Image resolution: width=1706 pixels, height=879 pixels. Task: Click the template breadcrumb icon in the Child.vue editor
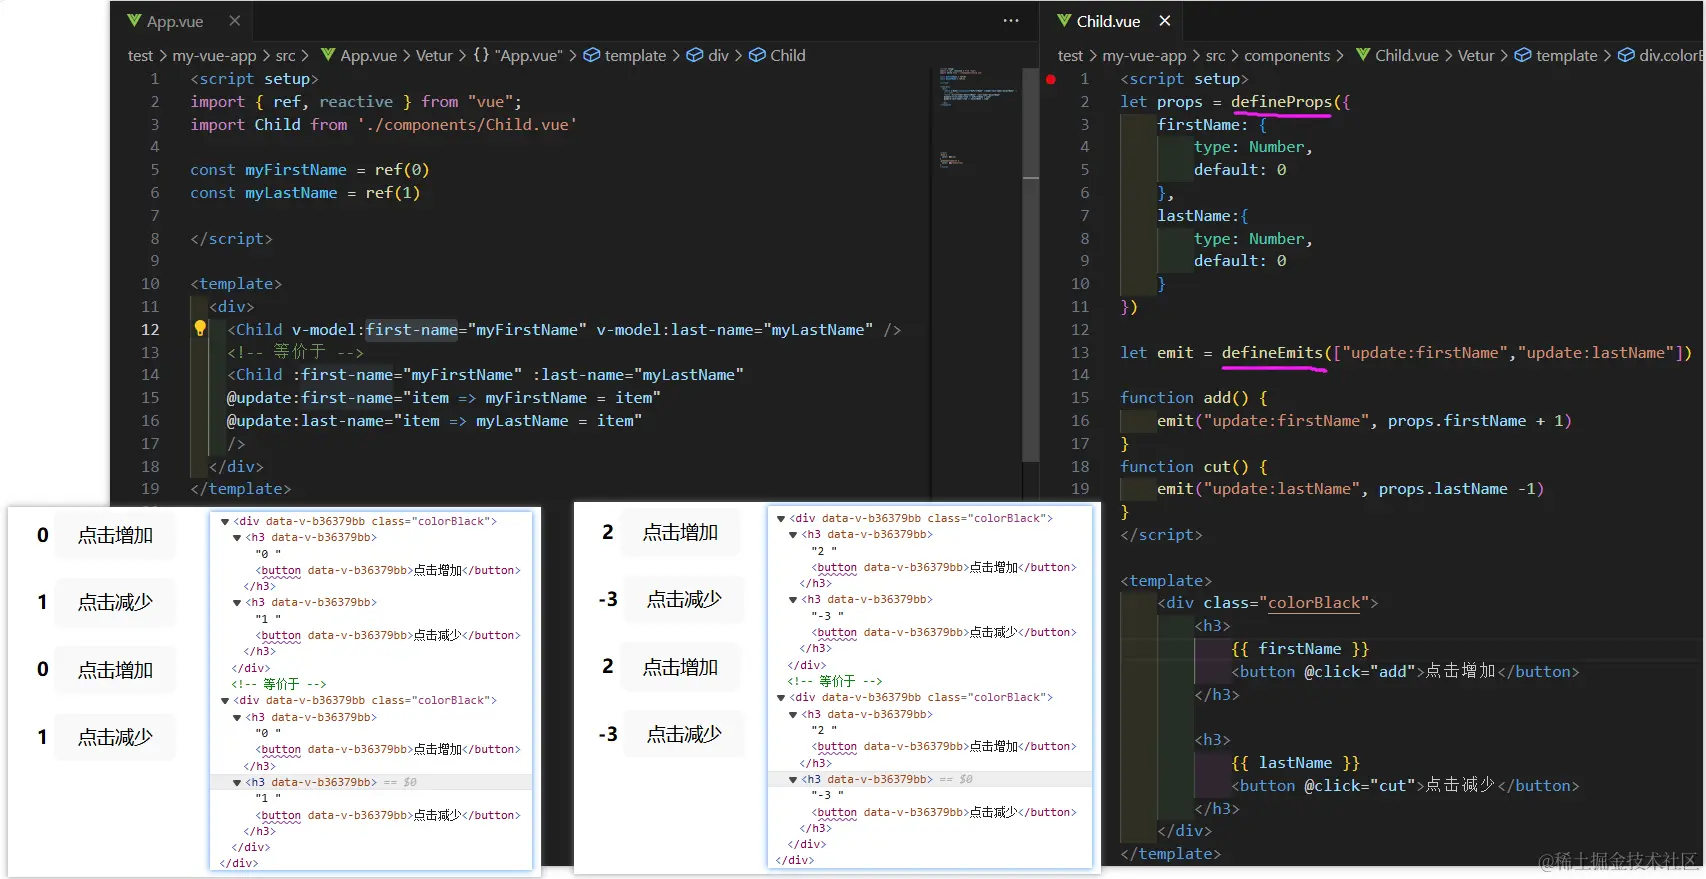[x=1523, y=55]
